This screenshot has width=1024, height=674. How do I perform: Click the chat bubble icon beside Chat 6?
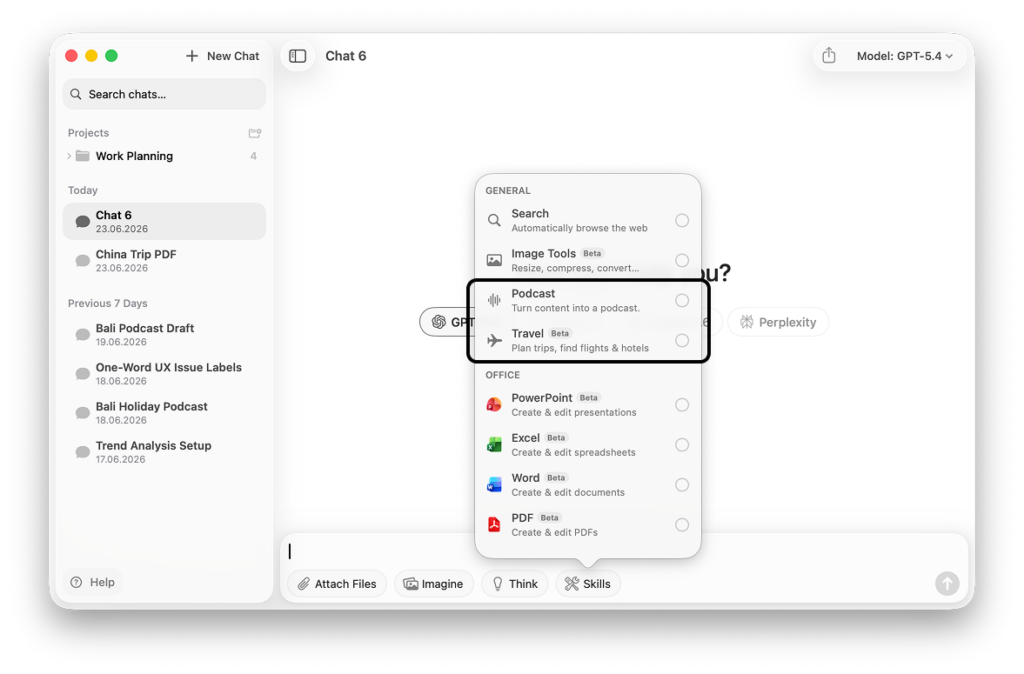(82, 221)
